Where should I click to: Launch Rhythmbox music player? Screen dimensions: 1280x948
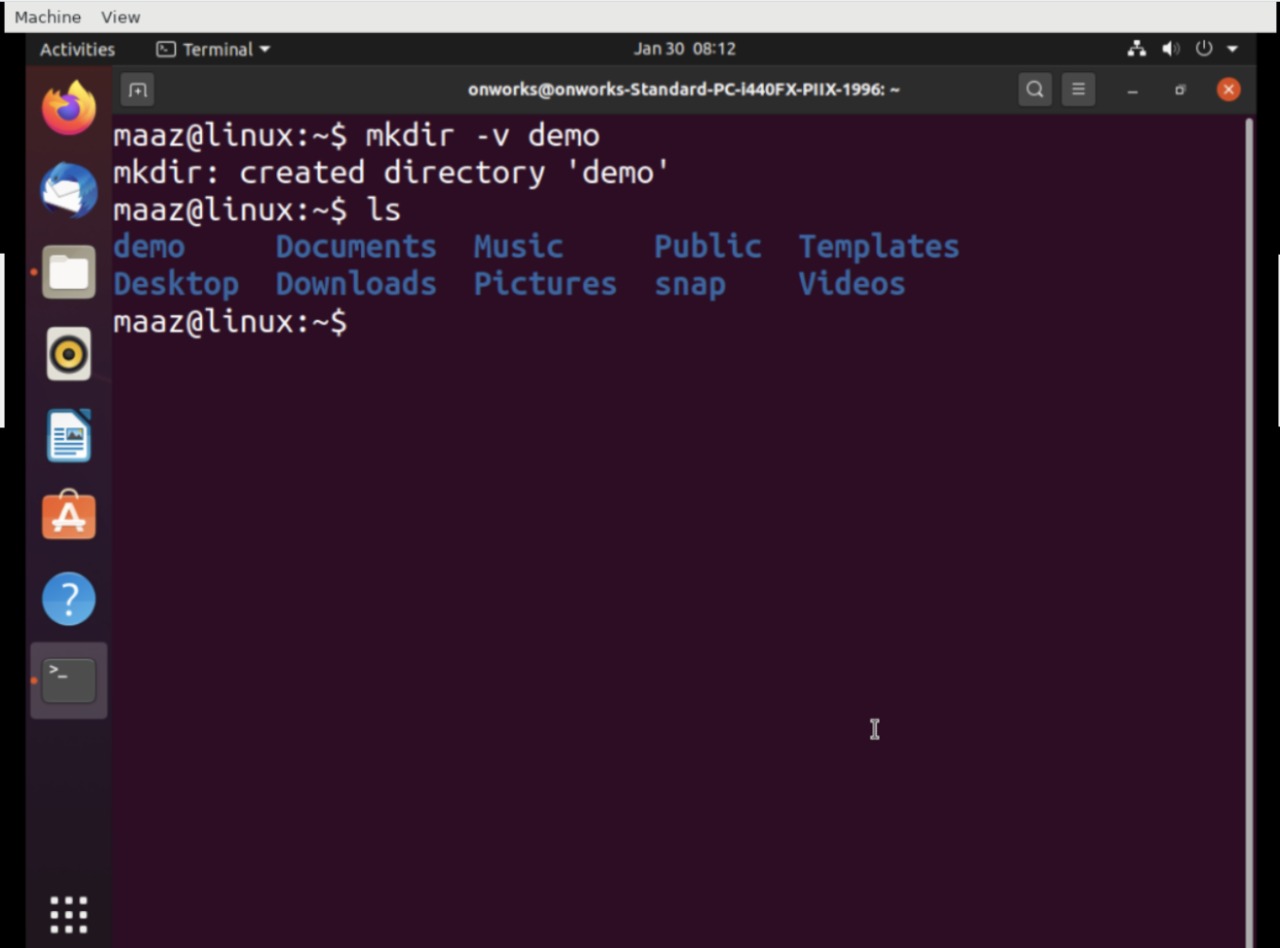coord(68,353)
